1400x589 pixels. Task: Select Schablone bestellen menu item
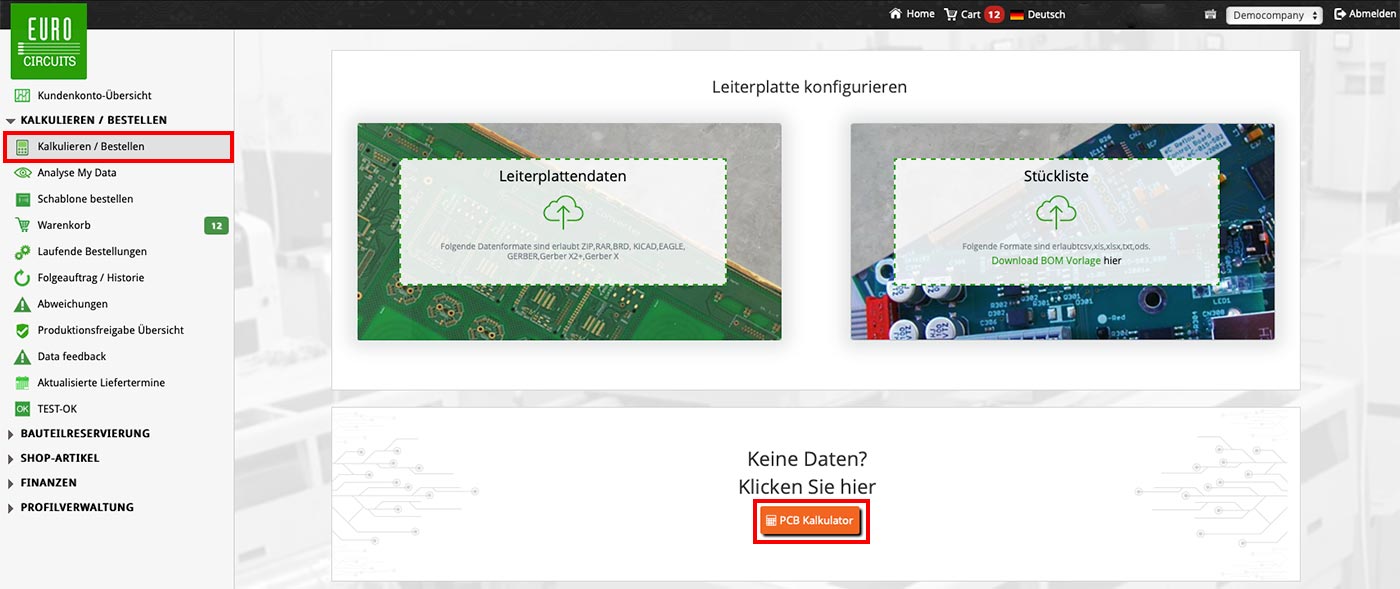click(x=85, y=199)
